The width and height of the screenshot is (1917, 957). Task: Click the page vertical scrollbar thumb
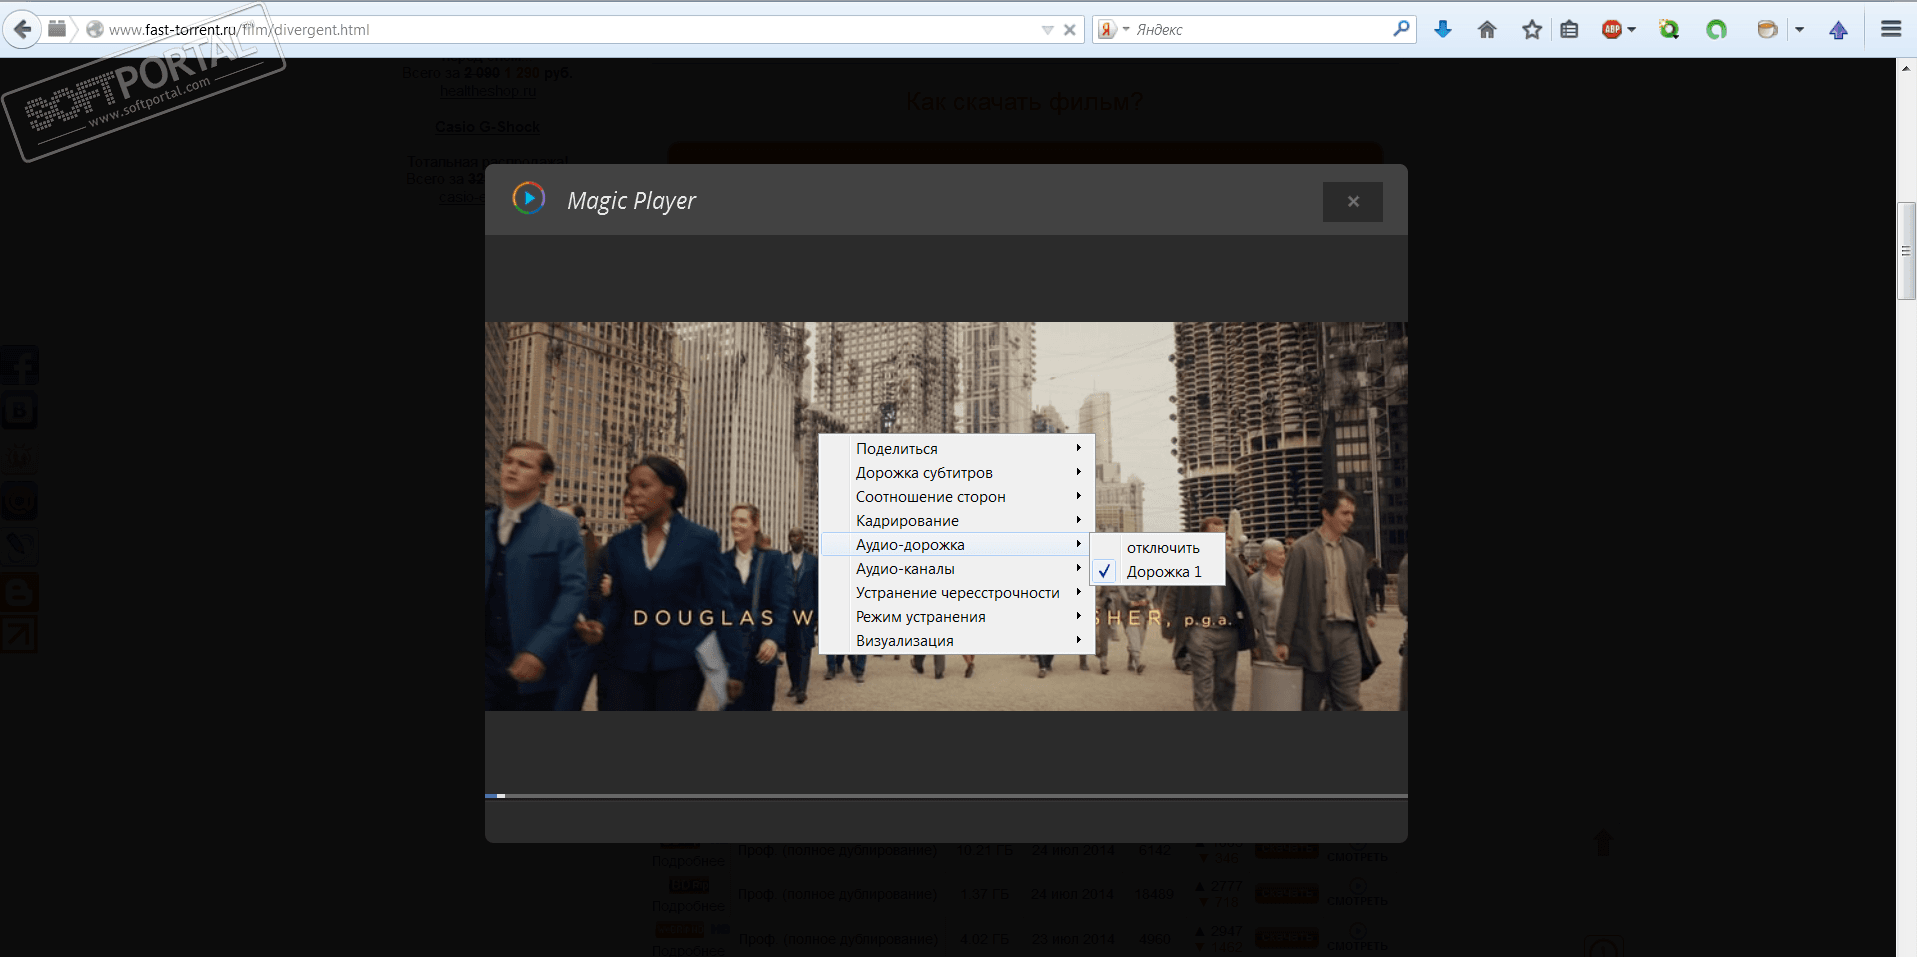[1906, 251]
